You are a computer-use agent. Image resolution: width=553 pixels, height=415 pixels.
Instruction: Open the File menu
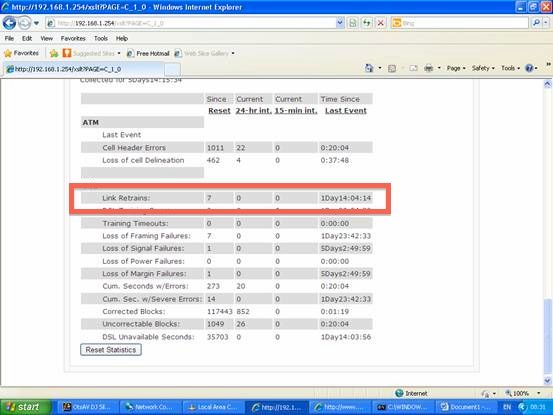pos(9,38)
